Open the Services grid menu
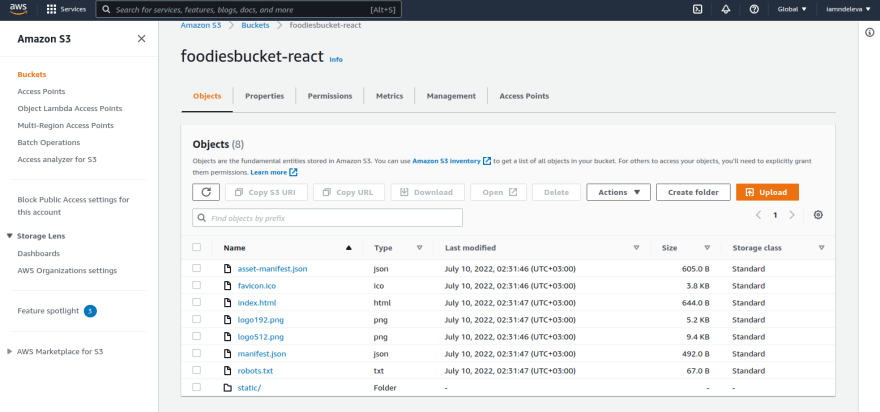Screen dimensions: 880x412 (66, 10)
